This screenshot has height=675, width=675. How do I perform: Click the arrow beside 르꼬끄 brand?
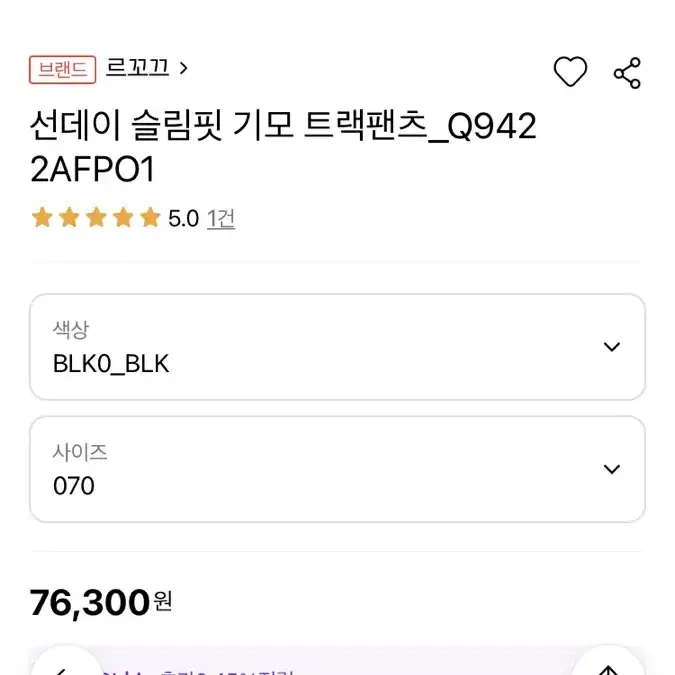tap(184, 68)
